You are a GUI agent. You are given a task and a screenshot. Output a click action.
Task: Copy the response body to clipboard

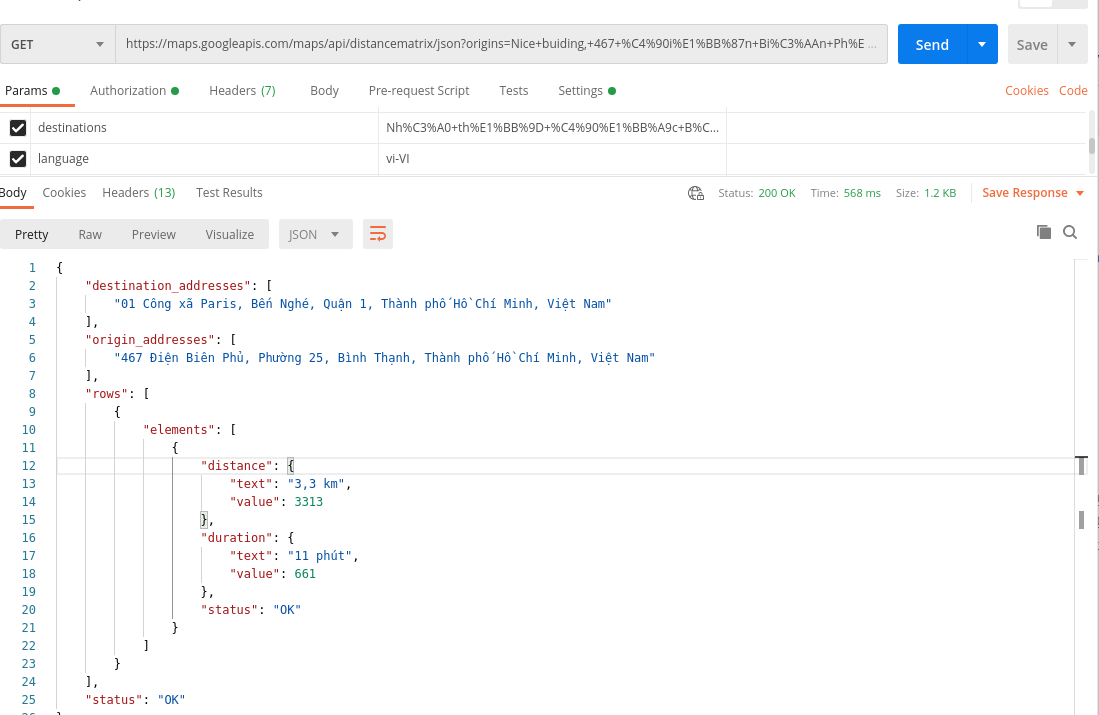1043,231
